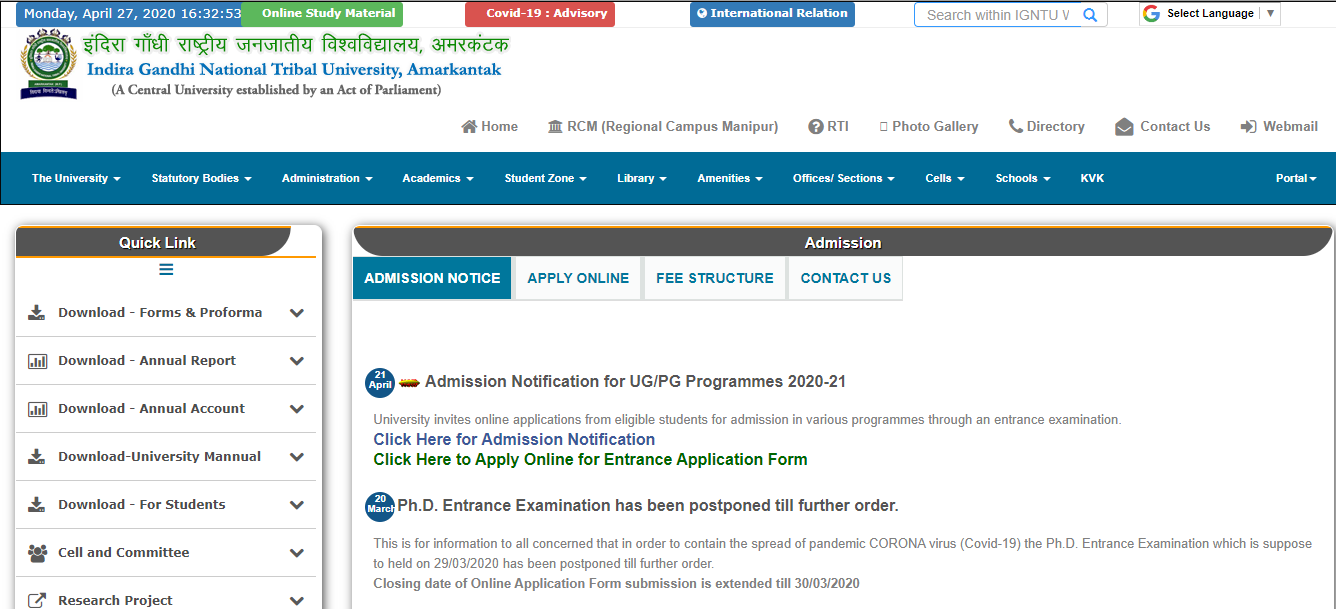Open Amenities menu
1336x609 pixels.
pyautogui.click(x=730, y=178)
